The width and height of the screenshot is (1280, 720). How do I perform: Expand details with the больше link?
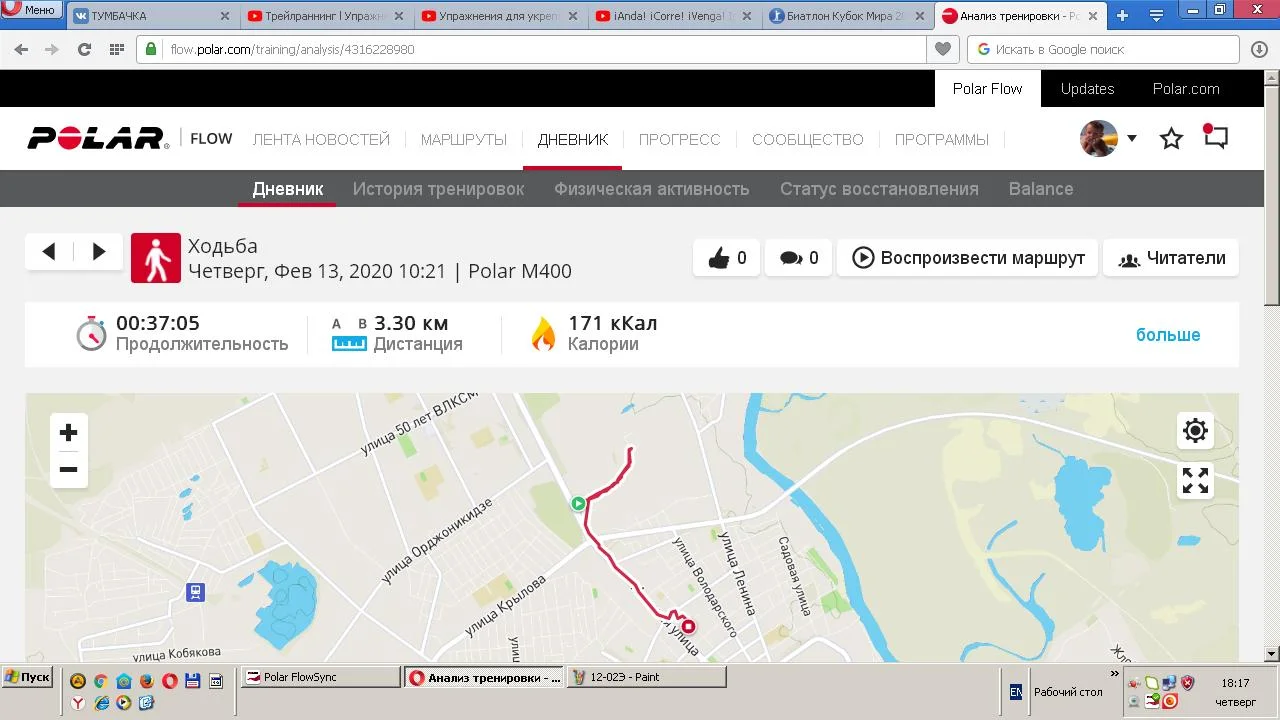pyautogui.click(x=1168, y=335)
